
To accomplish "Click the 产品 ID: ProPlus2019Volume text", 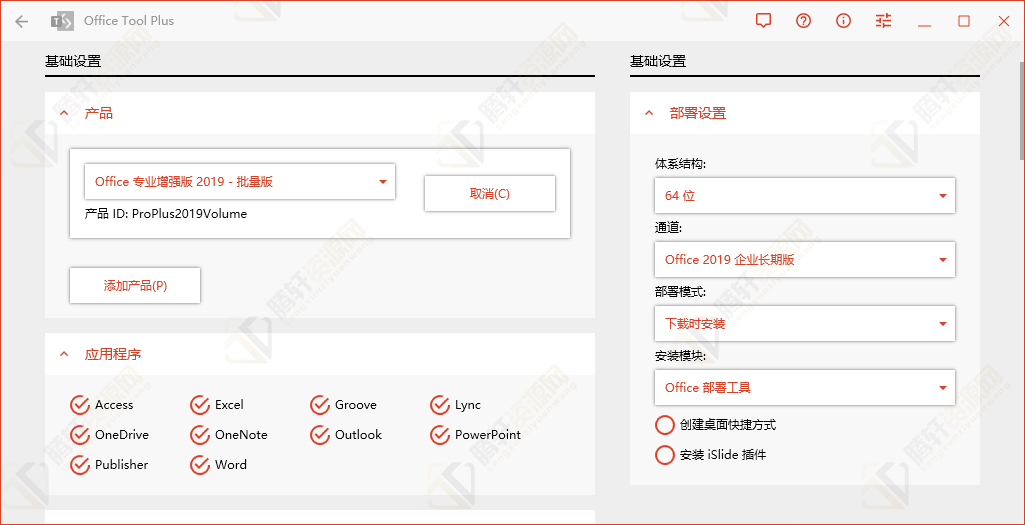I will (x=166, y=214).
